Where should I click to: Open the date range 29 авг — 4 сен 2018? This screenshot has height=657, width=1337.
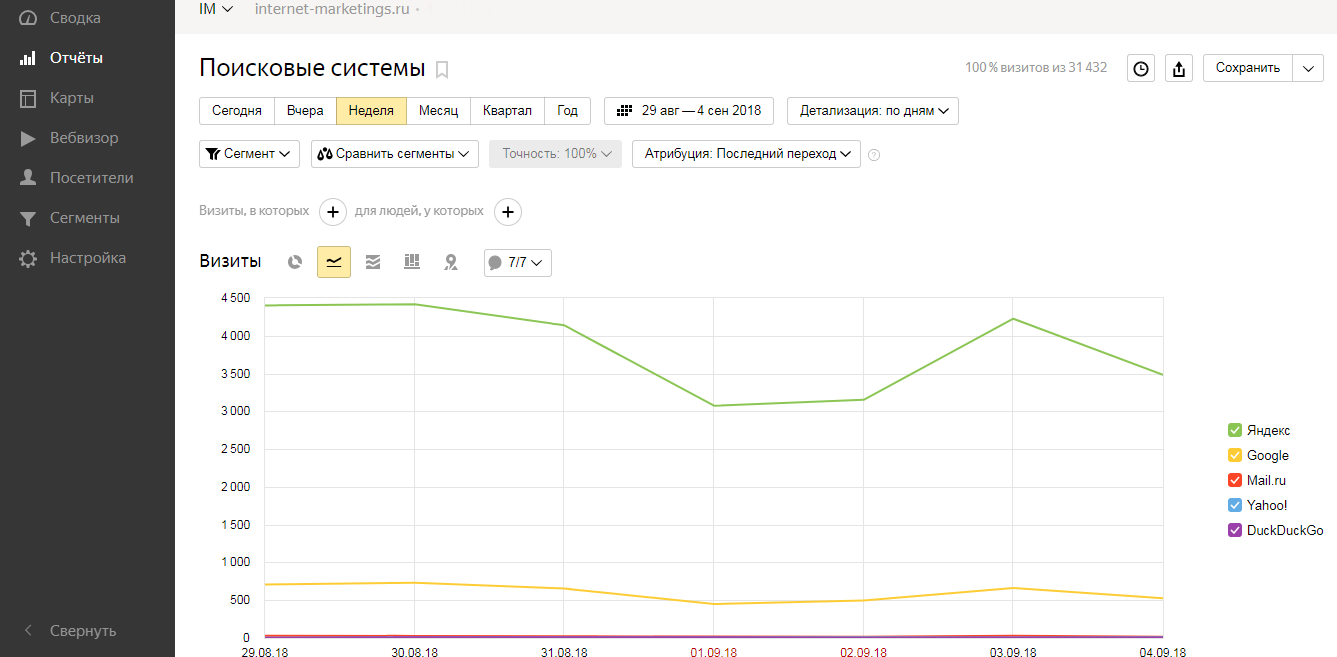click(x=689, y=110)
